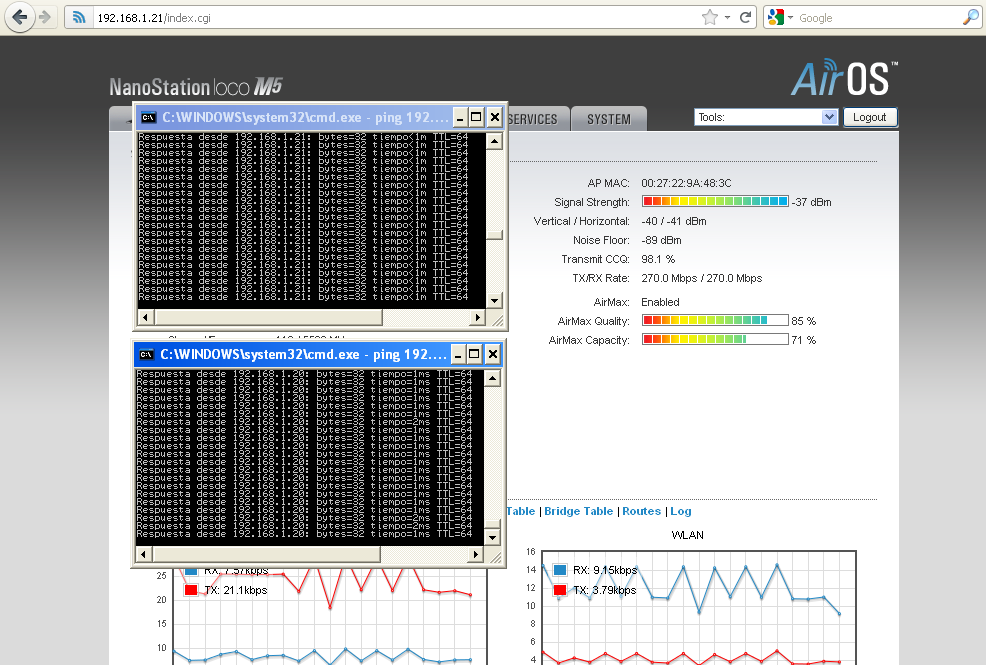Expand the search engine selector arrow
This screenshot has width=986, height=665.
[790, 18]
